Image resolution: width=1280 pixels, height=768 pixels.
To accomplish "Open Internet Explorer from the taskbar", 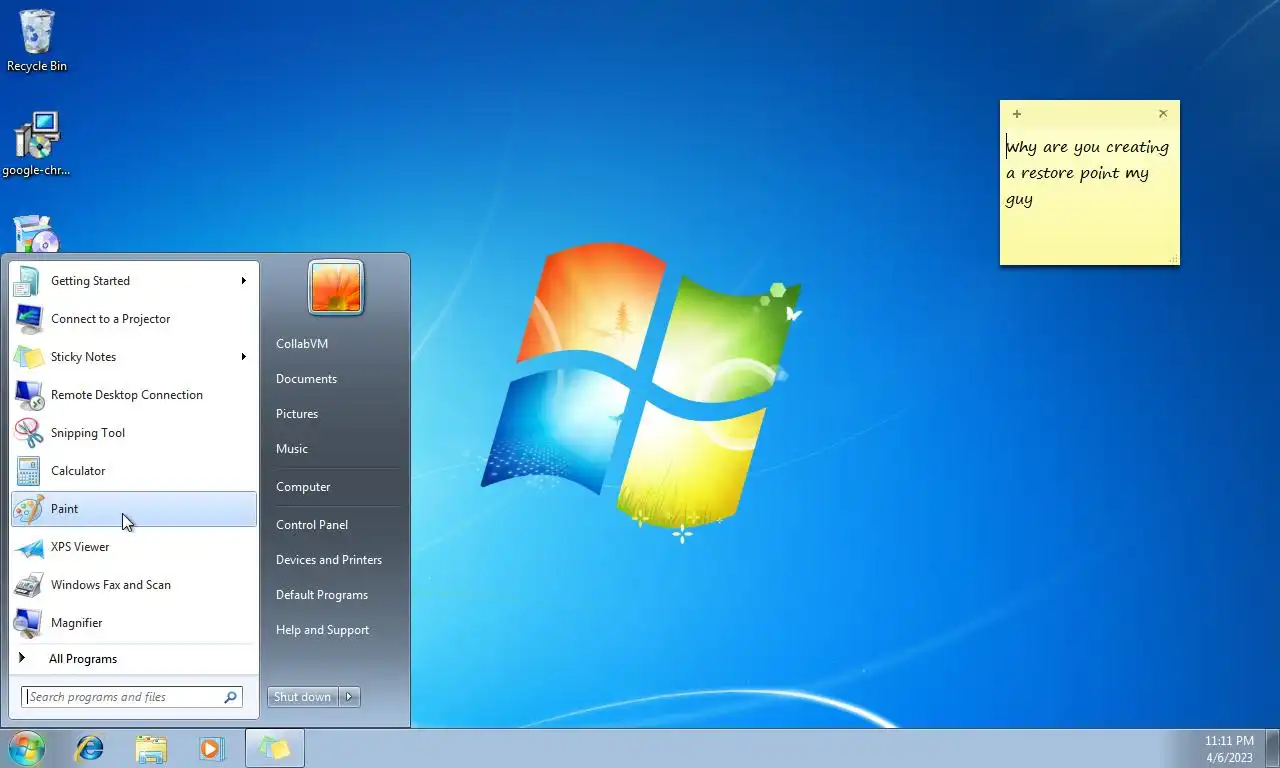I will 90,748.
